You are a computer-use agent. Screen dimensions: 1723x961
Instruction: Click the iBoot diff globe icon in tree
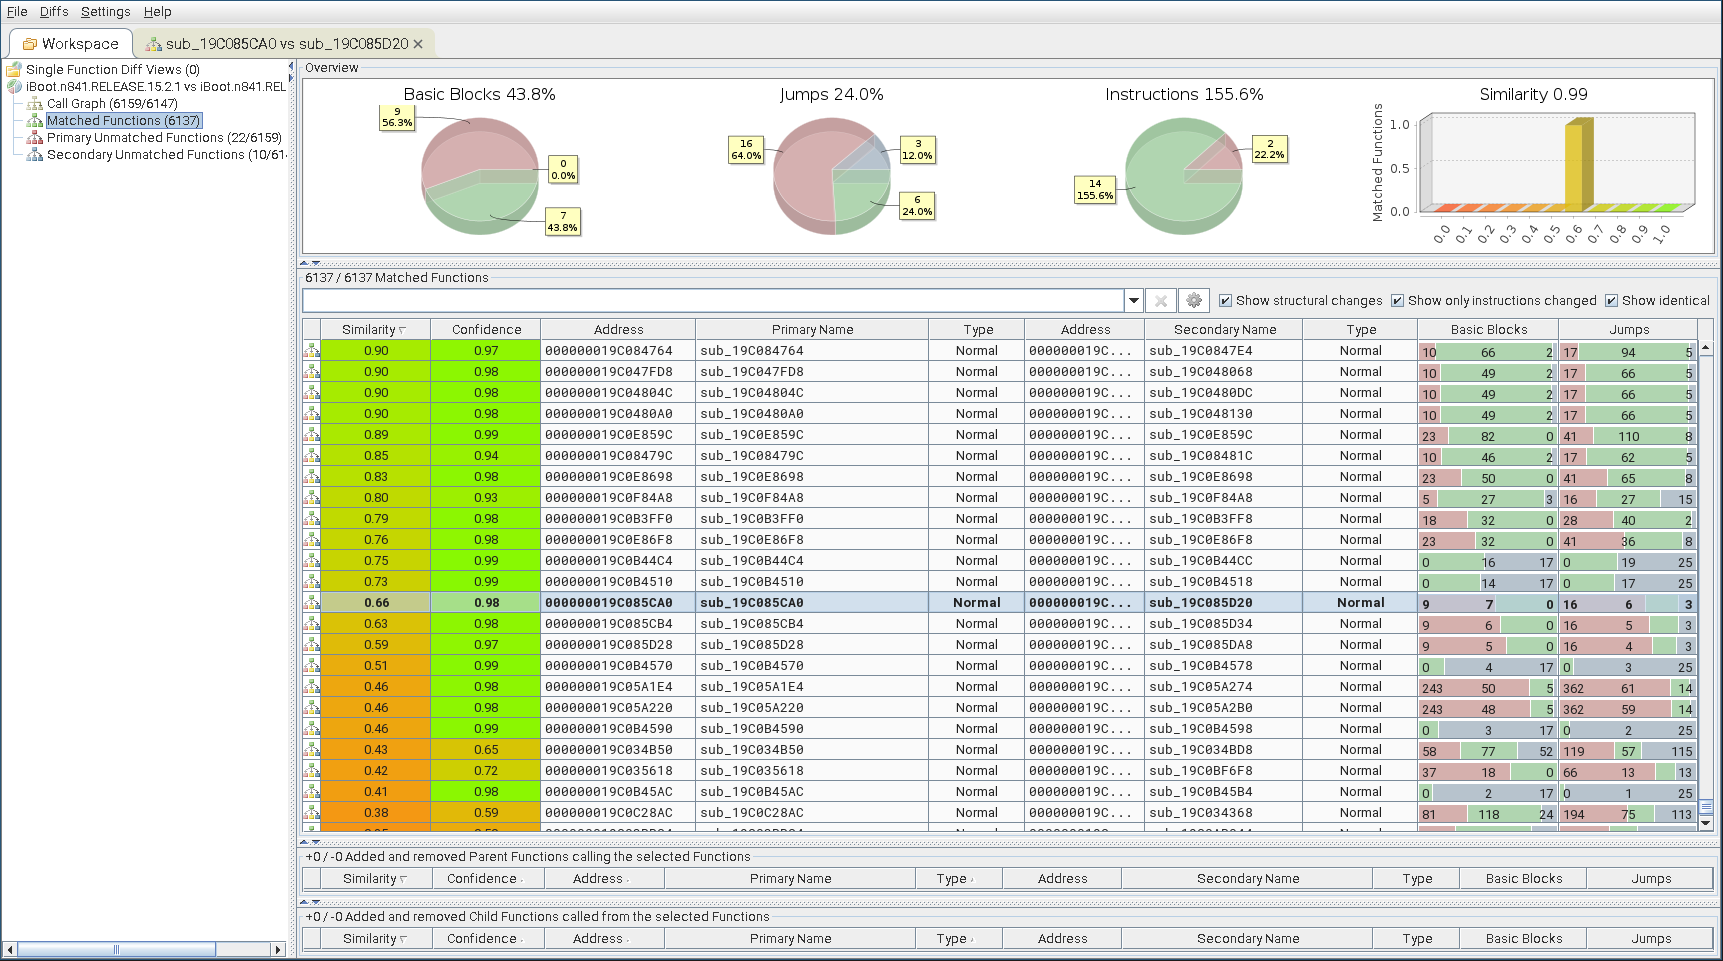pos(15,87)
